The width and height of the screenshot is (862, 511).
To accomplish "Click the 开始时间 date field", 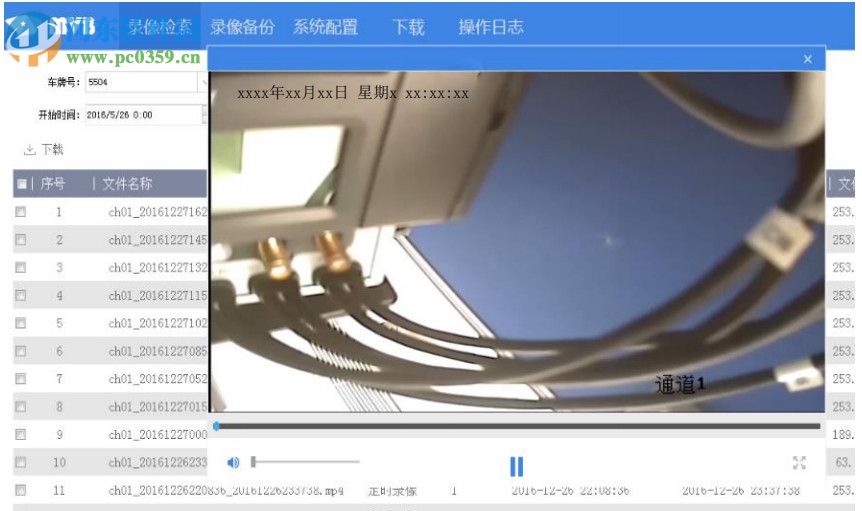I will click(143, 115).
